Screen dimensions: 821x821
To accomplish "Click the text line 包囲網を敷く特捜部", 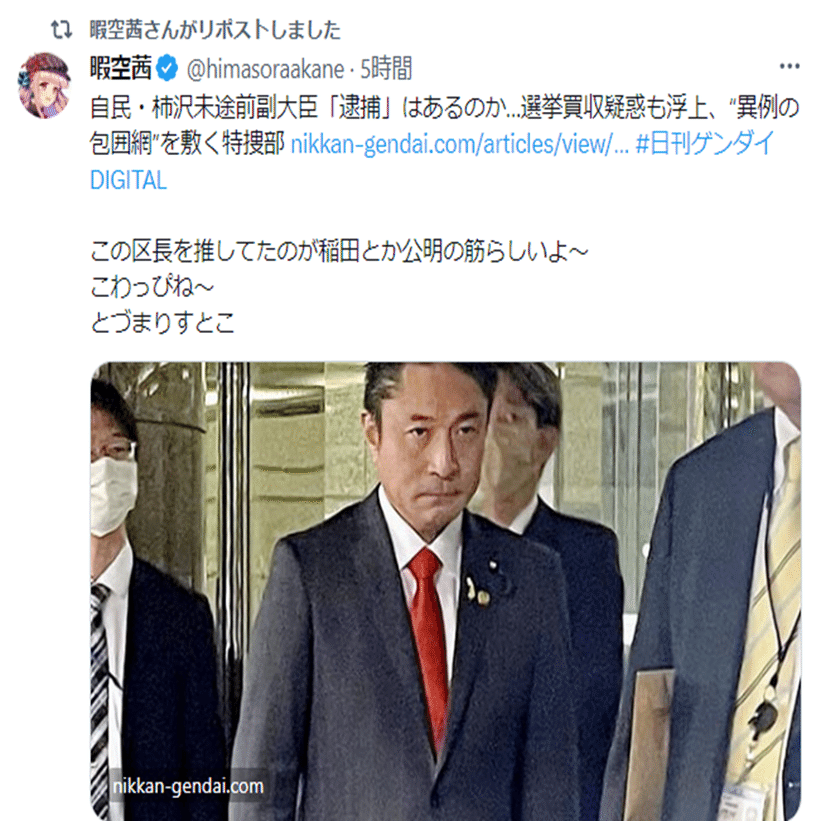I will coord(187,143).
